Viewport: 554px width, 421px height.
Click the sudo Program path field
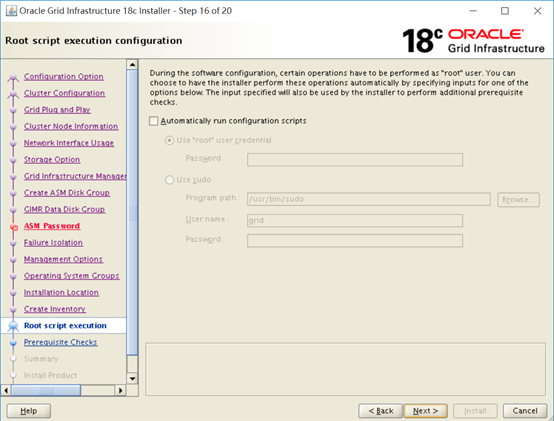[x=369, y=199]
